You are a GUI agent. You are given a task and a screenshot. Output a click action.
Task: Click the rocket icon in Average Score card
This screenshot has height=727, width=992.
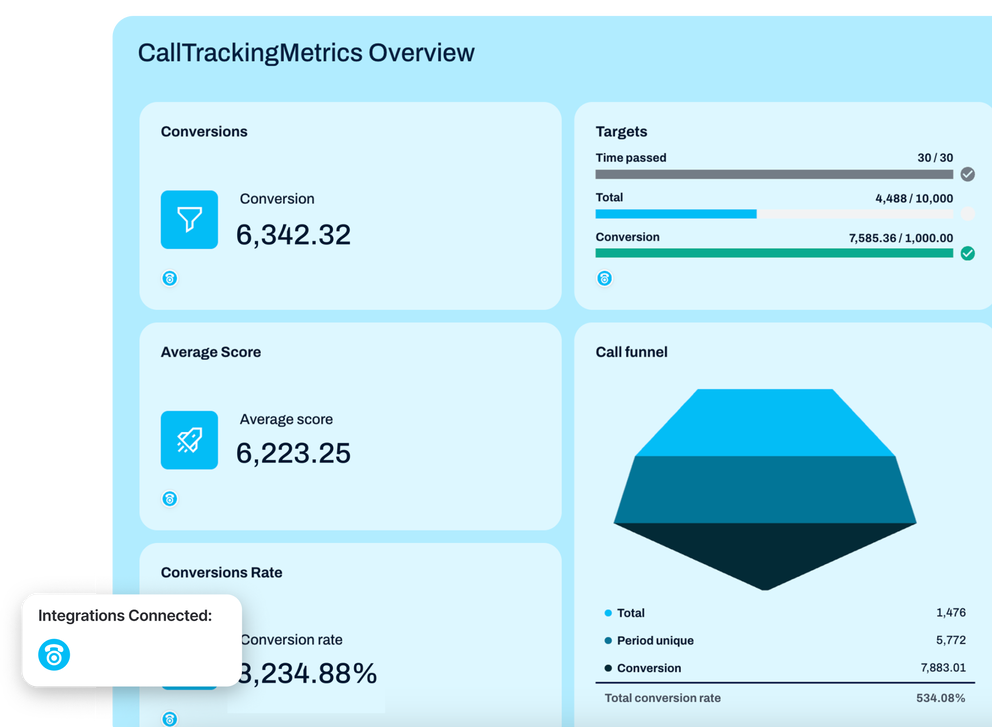[189, 440]
